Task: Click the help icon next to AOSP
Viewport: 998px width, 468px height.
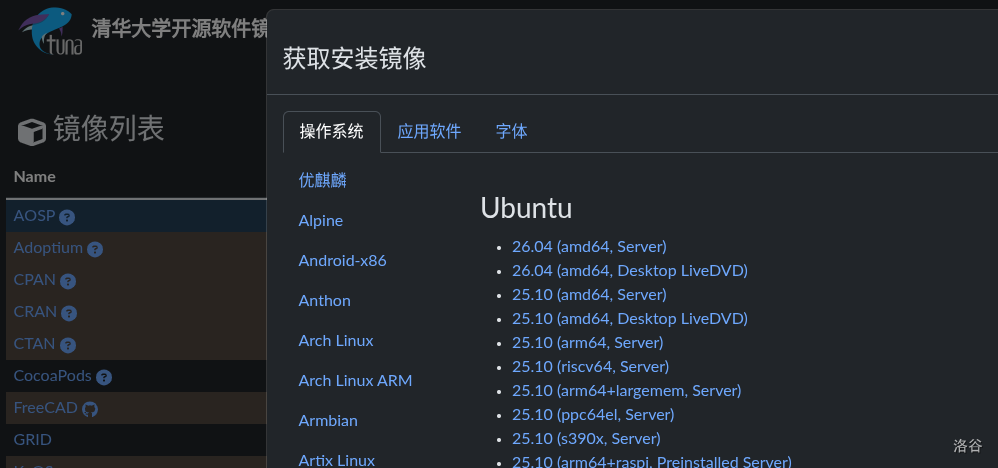Action: [67, 217]
